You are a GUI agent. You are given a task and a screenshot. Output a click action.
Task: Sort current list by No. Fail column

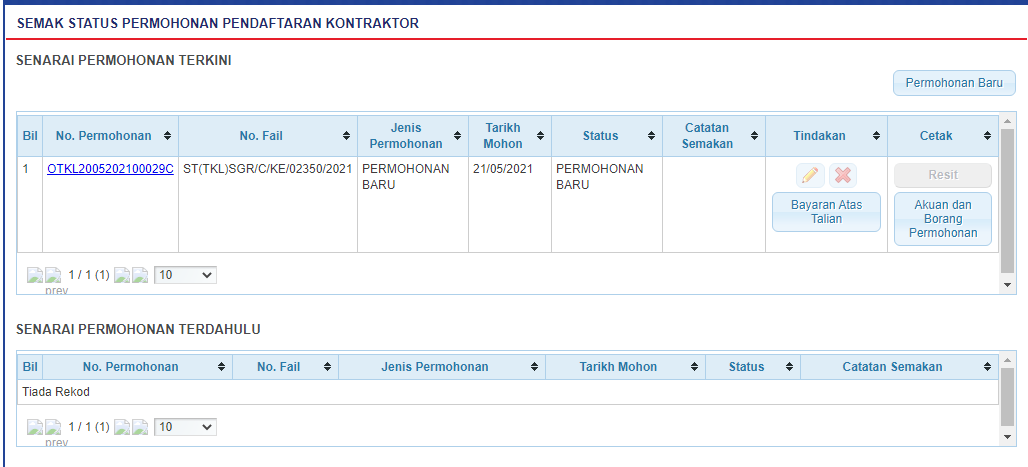(268, 136)
